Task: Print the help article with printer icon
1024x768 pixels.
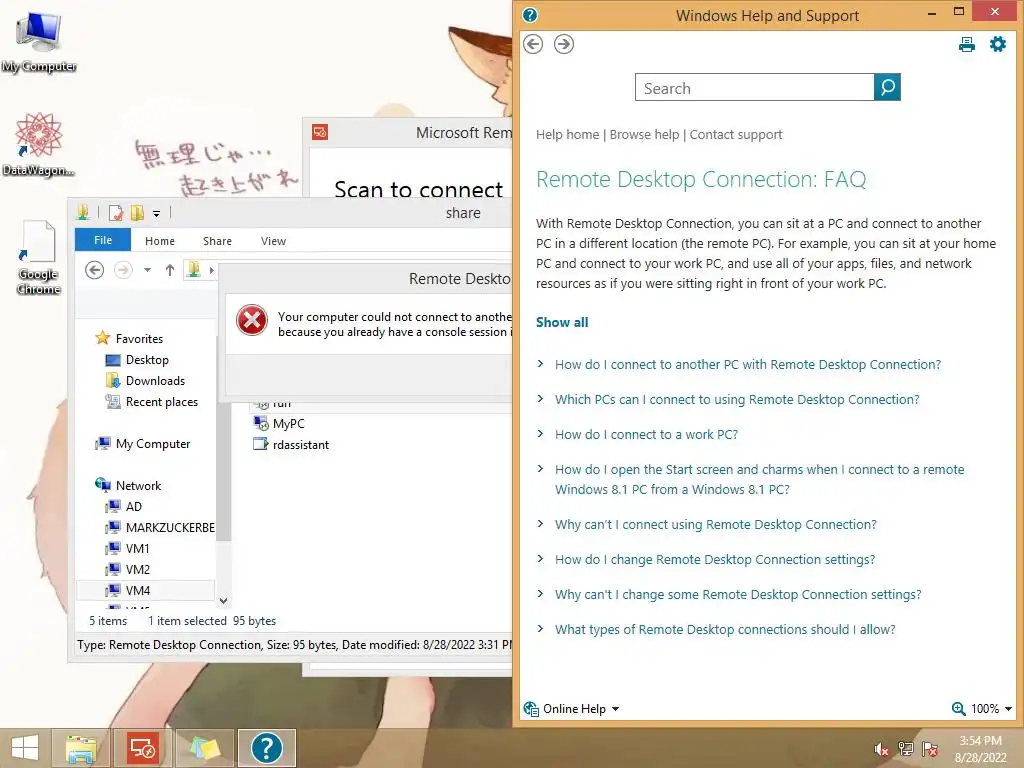Action: click(967, 44)
